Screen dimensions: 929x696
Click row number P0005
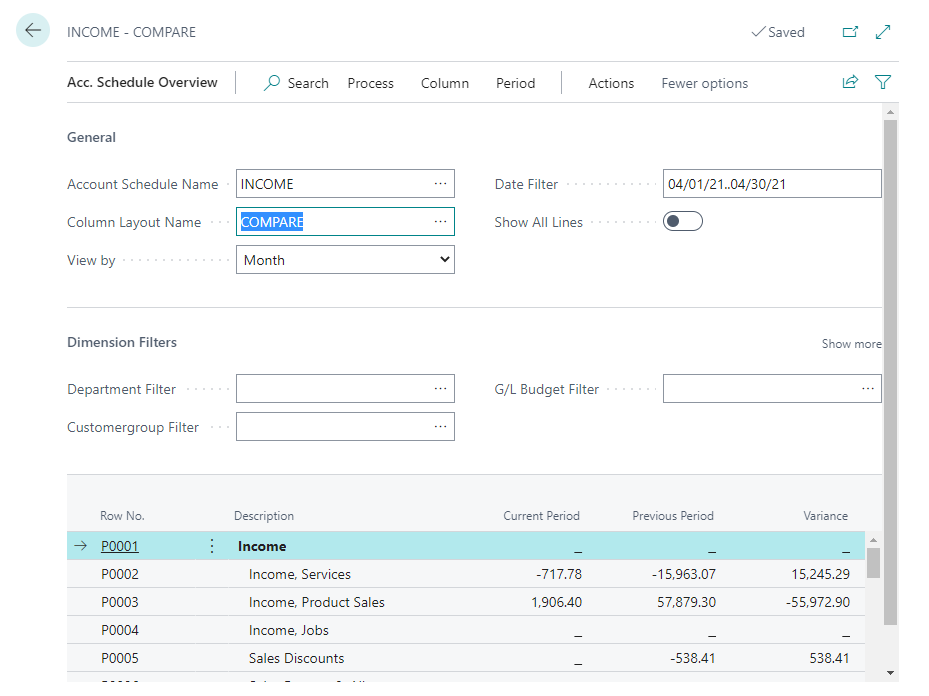[120, 658]
